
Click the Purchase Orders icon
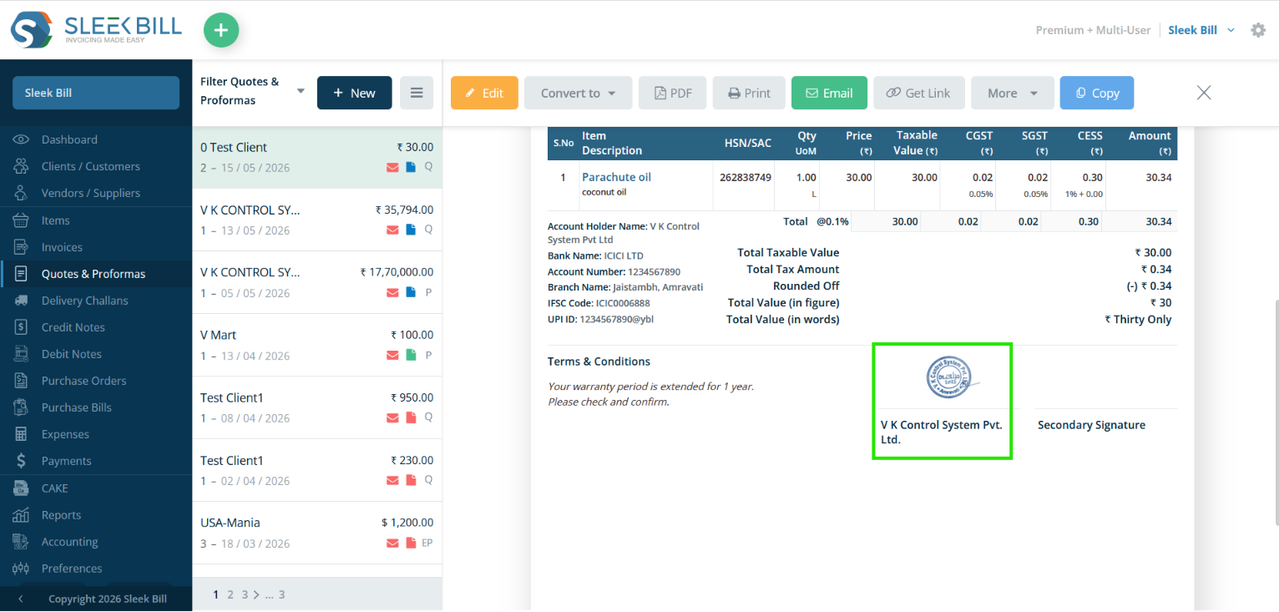pyautogui.click(x=21, y=380)
